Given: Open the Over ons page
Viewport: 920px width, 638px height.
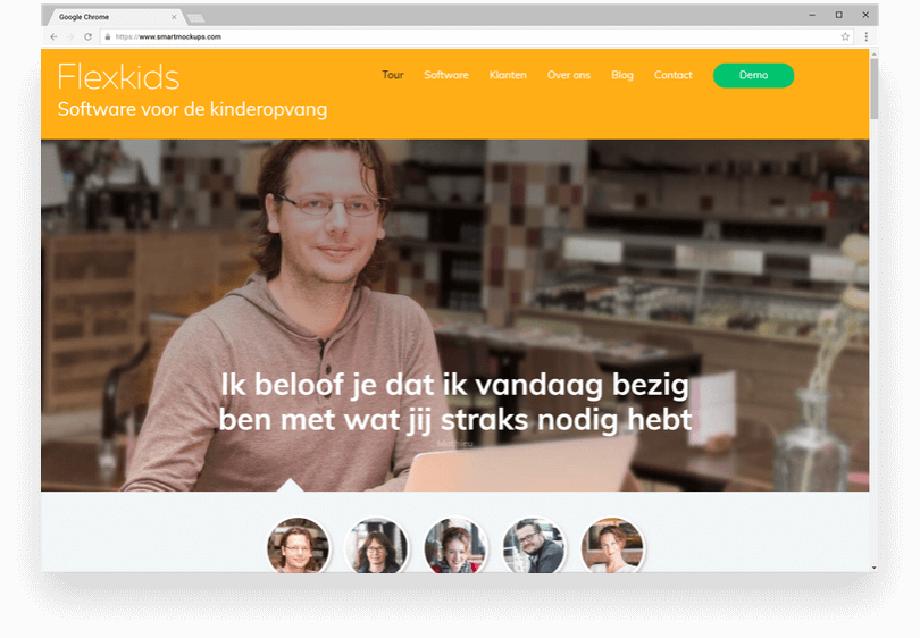Looking at the screenshot, I should (569, 75).
